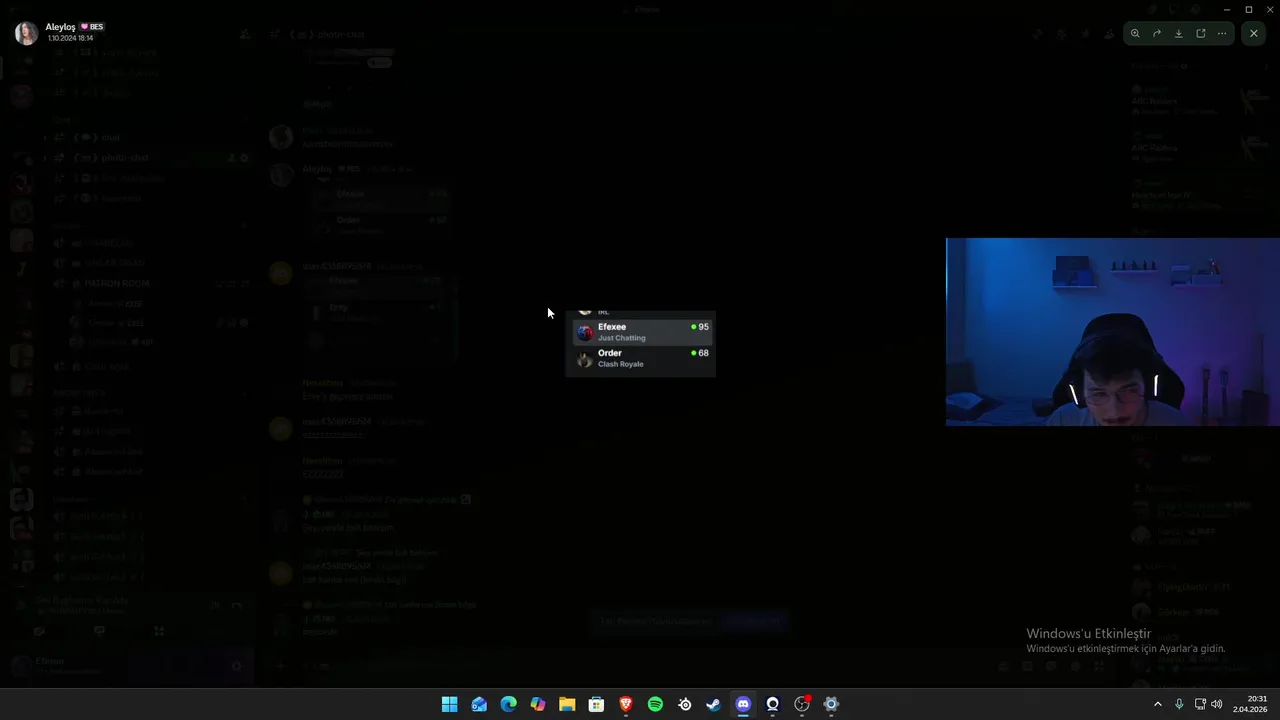
Task: Open SteelSeries app on the taskbar
Action: [x=684, y=704]
